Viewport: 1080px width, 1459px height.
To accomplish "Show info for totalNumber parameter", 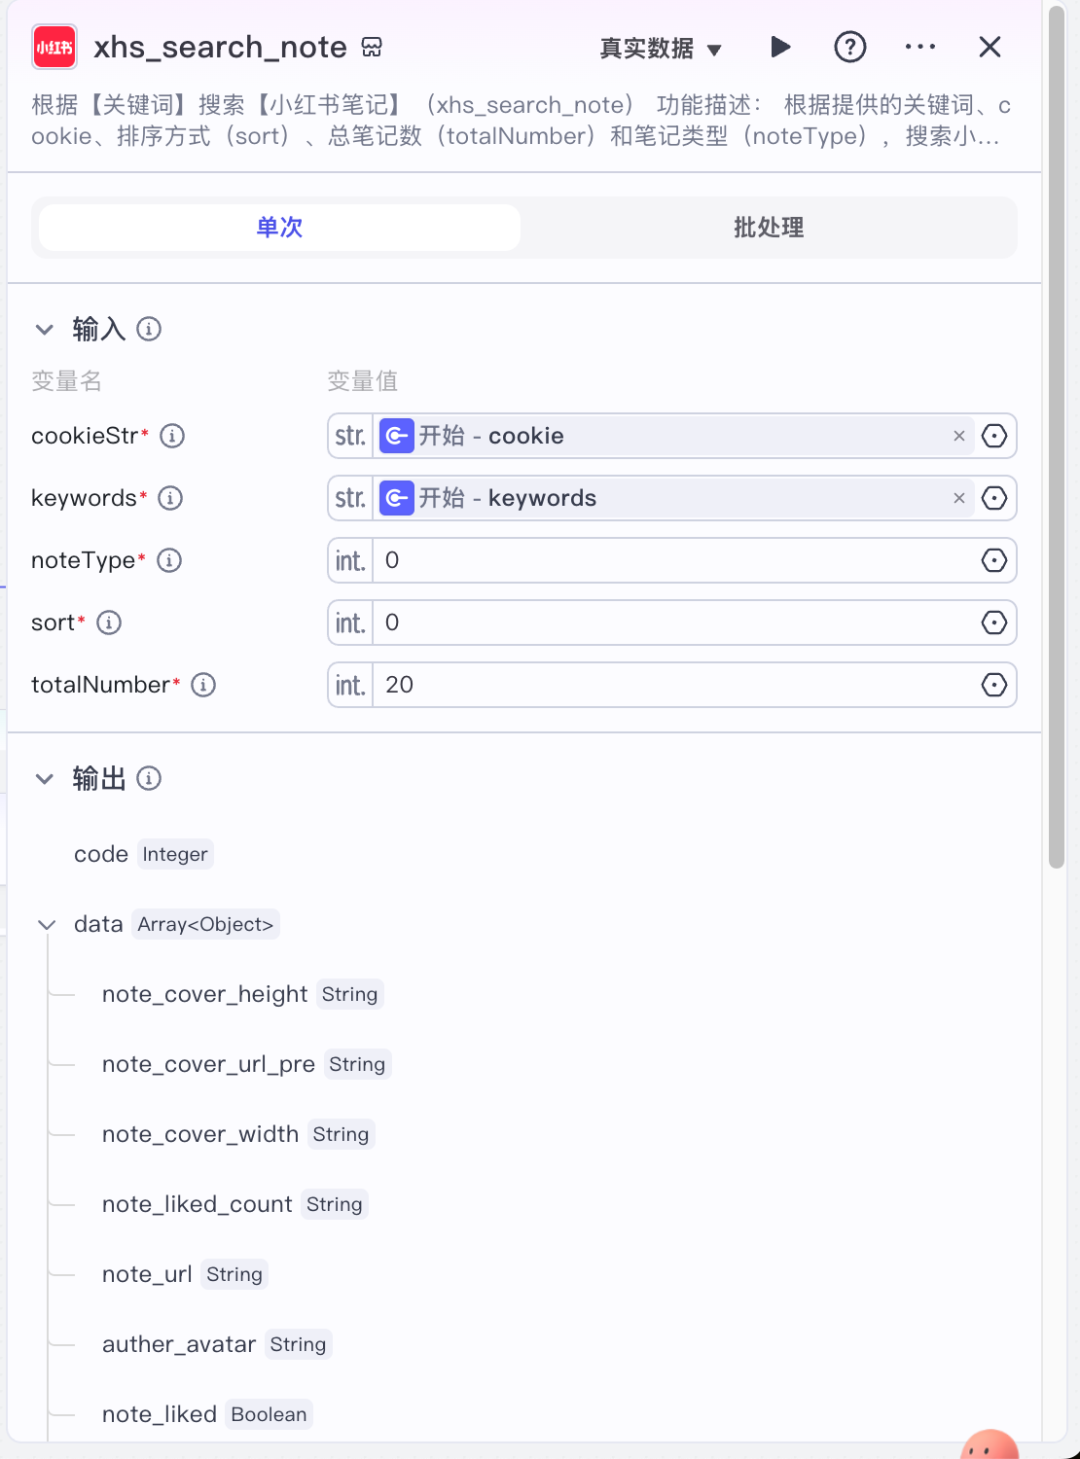I will click(x=204, y=685).
